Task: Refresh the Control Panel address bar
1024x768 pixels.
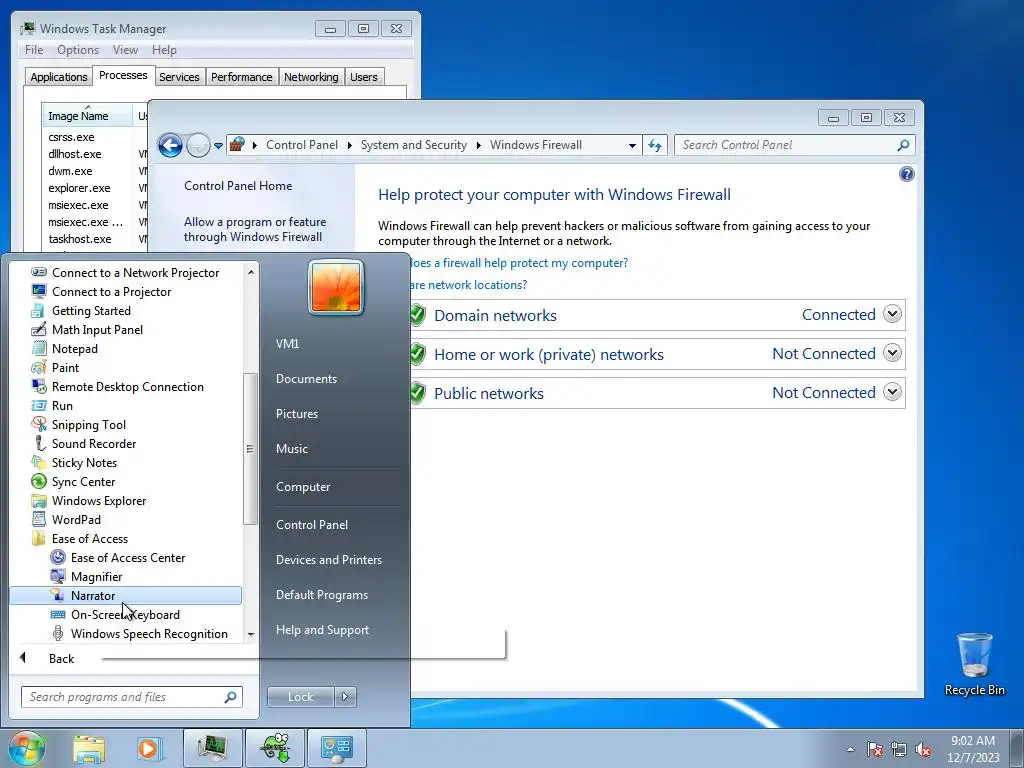Action: pyautogui.click(x=655, y=146)
